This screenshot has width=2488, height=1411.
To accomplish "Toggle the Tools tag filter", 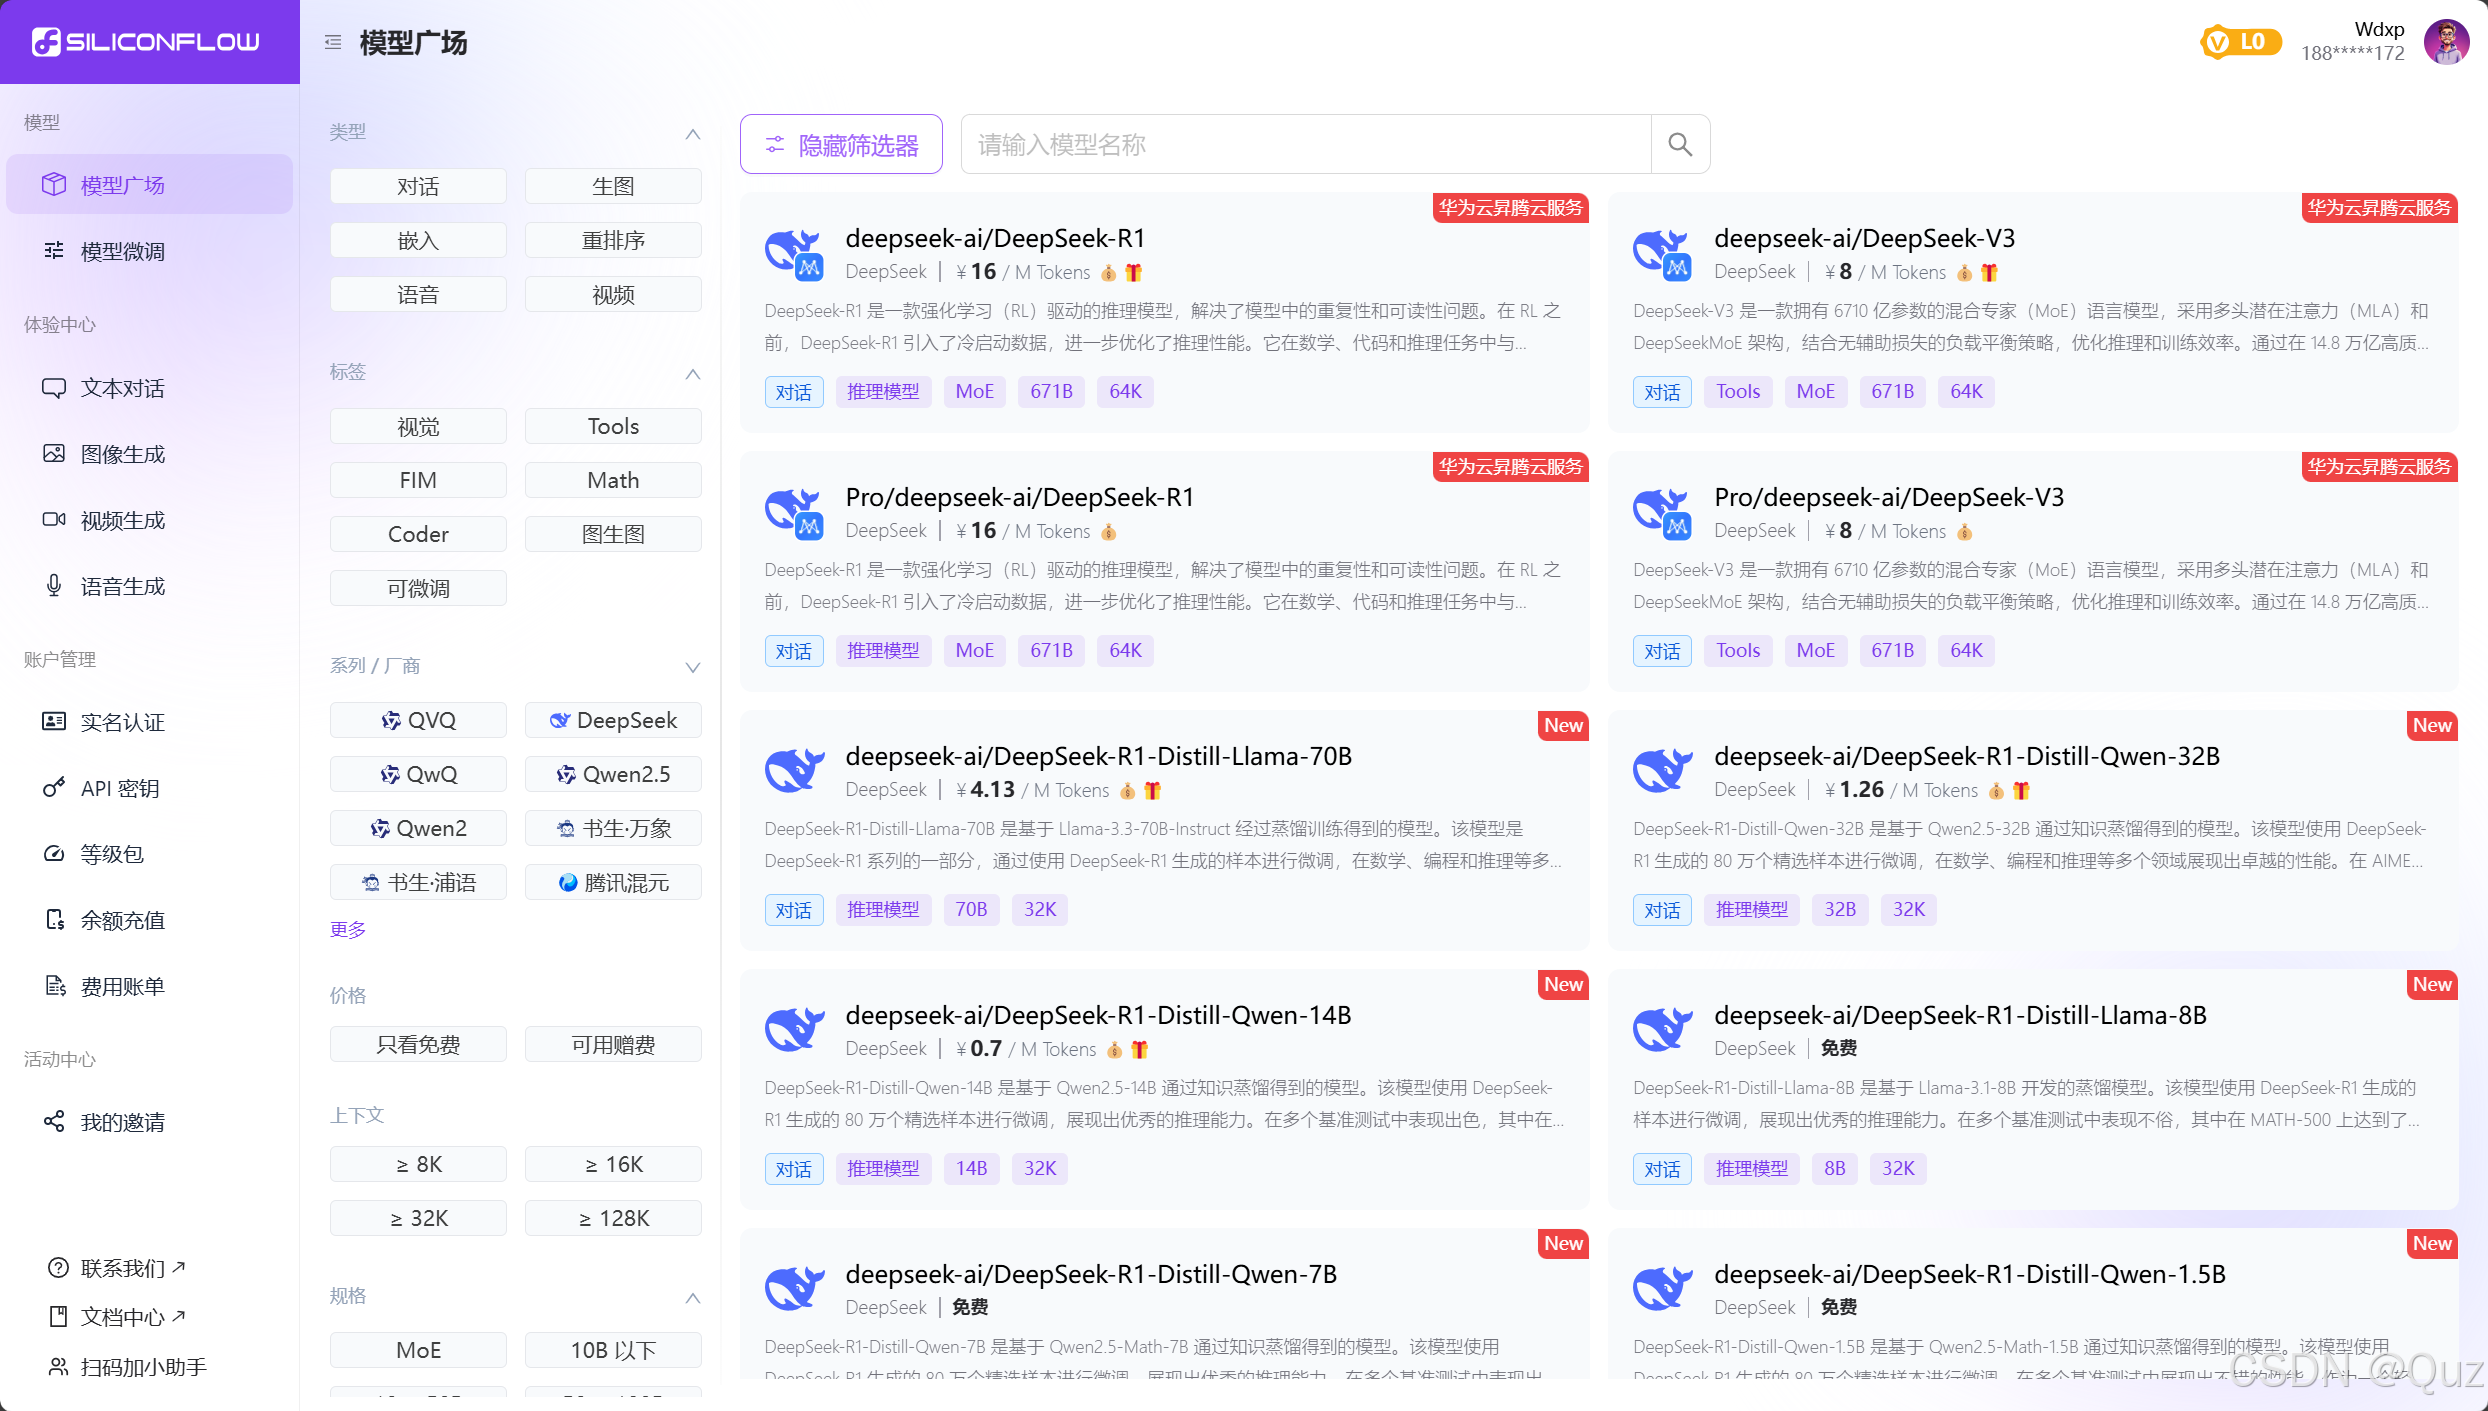I will [613, 426].
